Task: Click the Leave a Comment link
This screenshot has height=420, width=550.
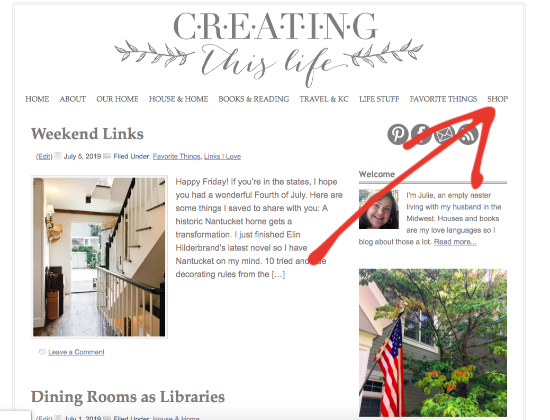Action: [76, 352]
